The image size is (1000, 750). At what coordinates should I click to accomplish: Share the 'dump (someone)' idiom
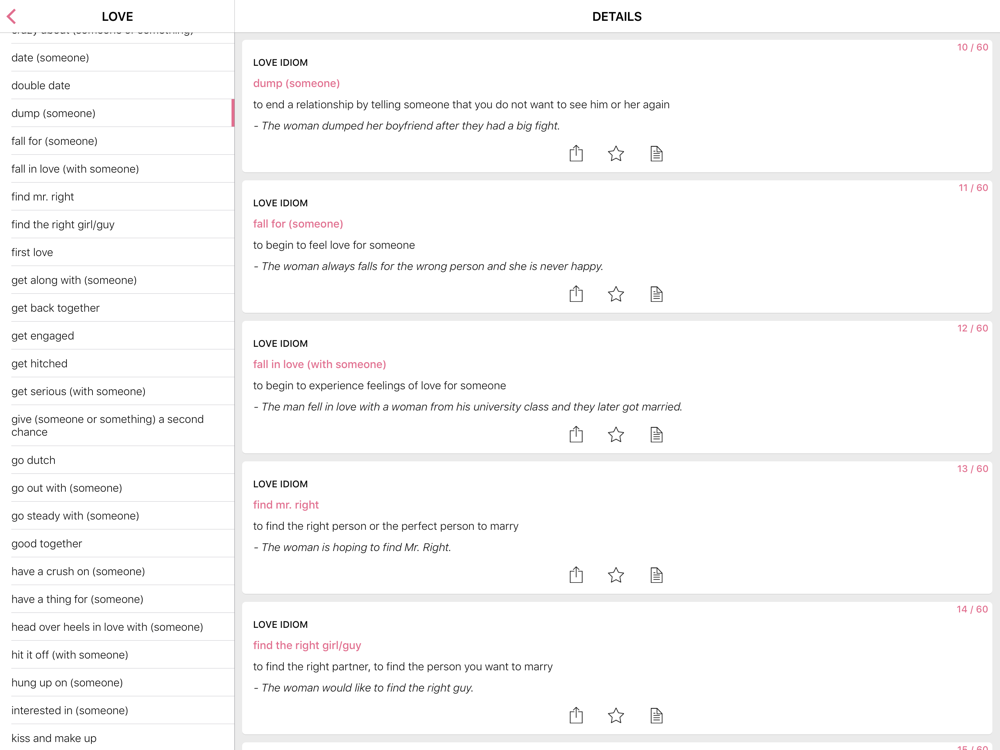pos(576,153)
